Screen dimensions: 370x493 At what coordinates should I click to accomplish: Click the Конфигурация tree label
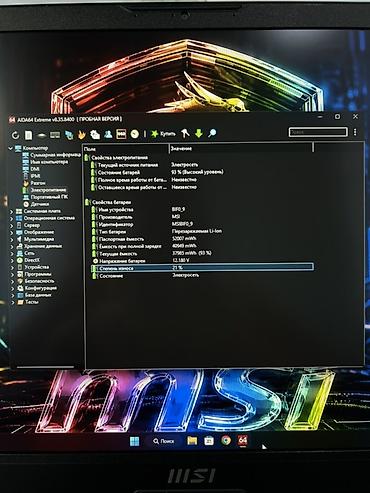[41, 288]
